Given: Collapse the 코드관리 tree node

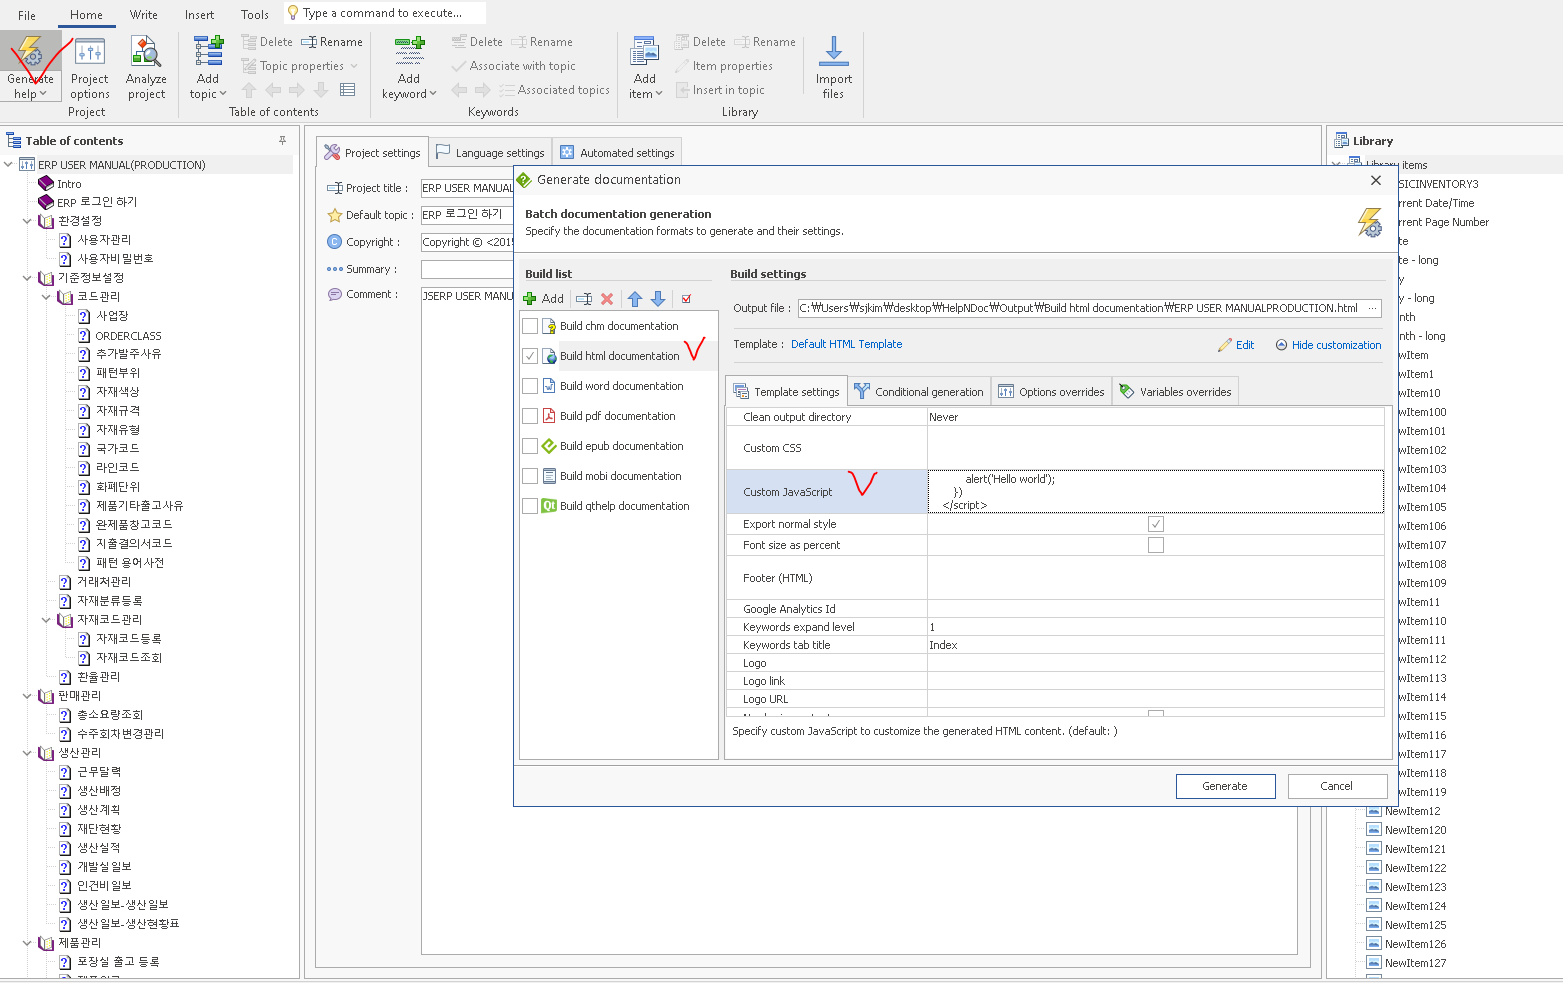Looking at the screenshot, I should (x=46, y=297).
